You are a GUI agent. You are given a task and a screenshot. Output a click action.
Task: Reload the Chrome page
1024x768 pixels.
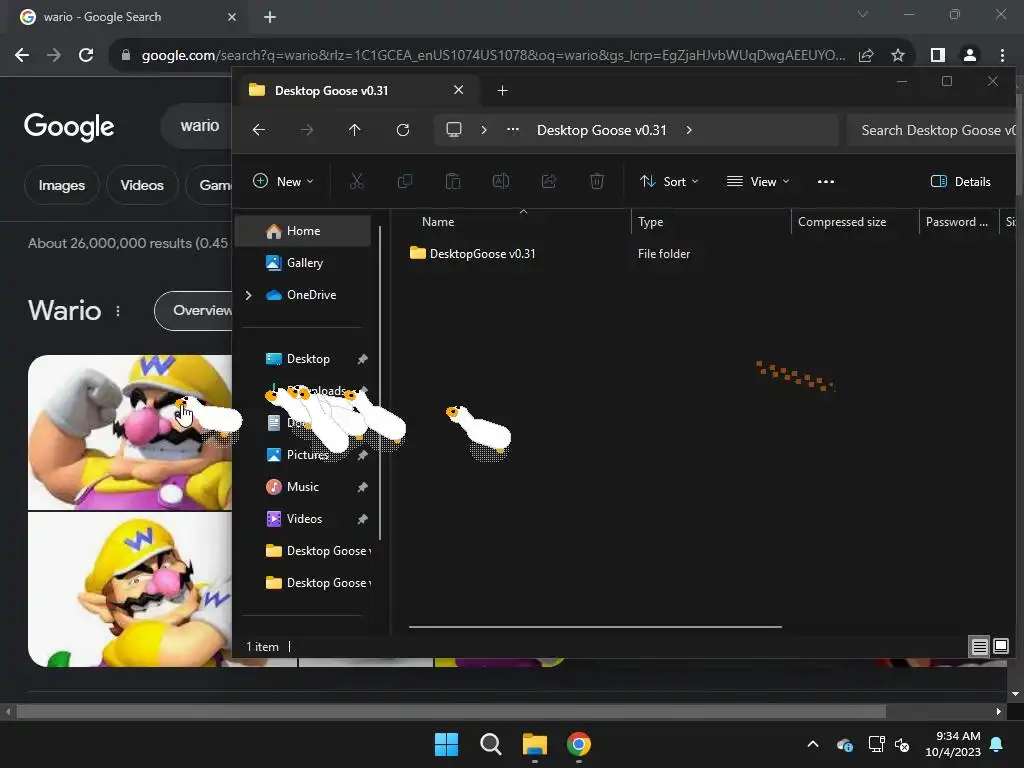(86, 55)
